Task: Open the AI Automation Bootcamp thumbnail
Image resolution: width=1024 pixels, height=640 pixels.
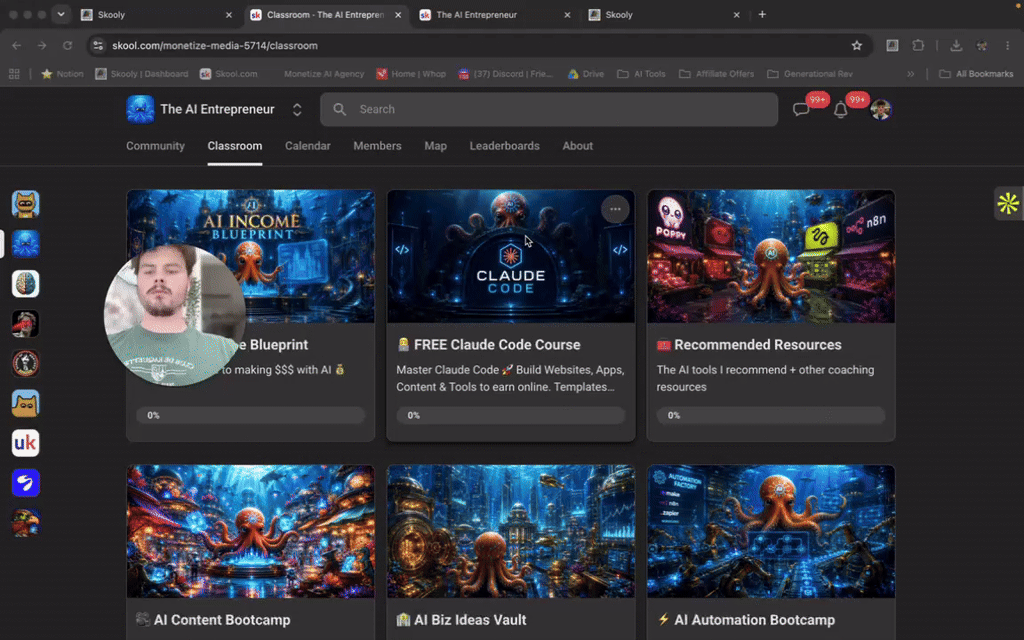Action: pyautogui.click(x=771, y=532)
